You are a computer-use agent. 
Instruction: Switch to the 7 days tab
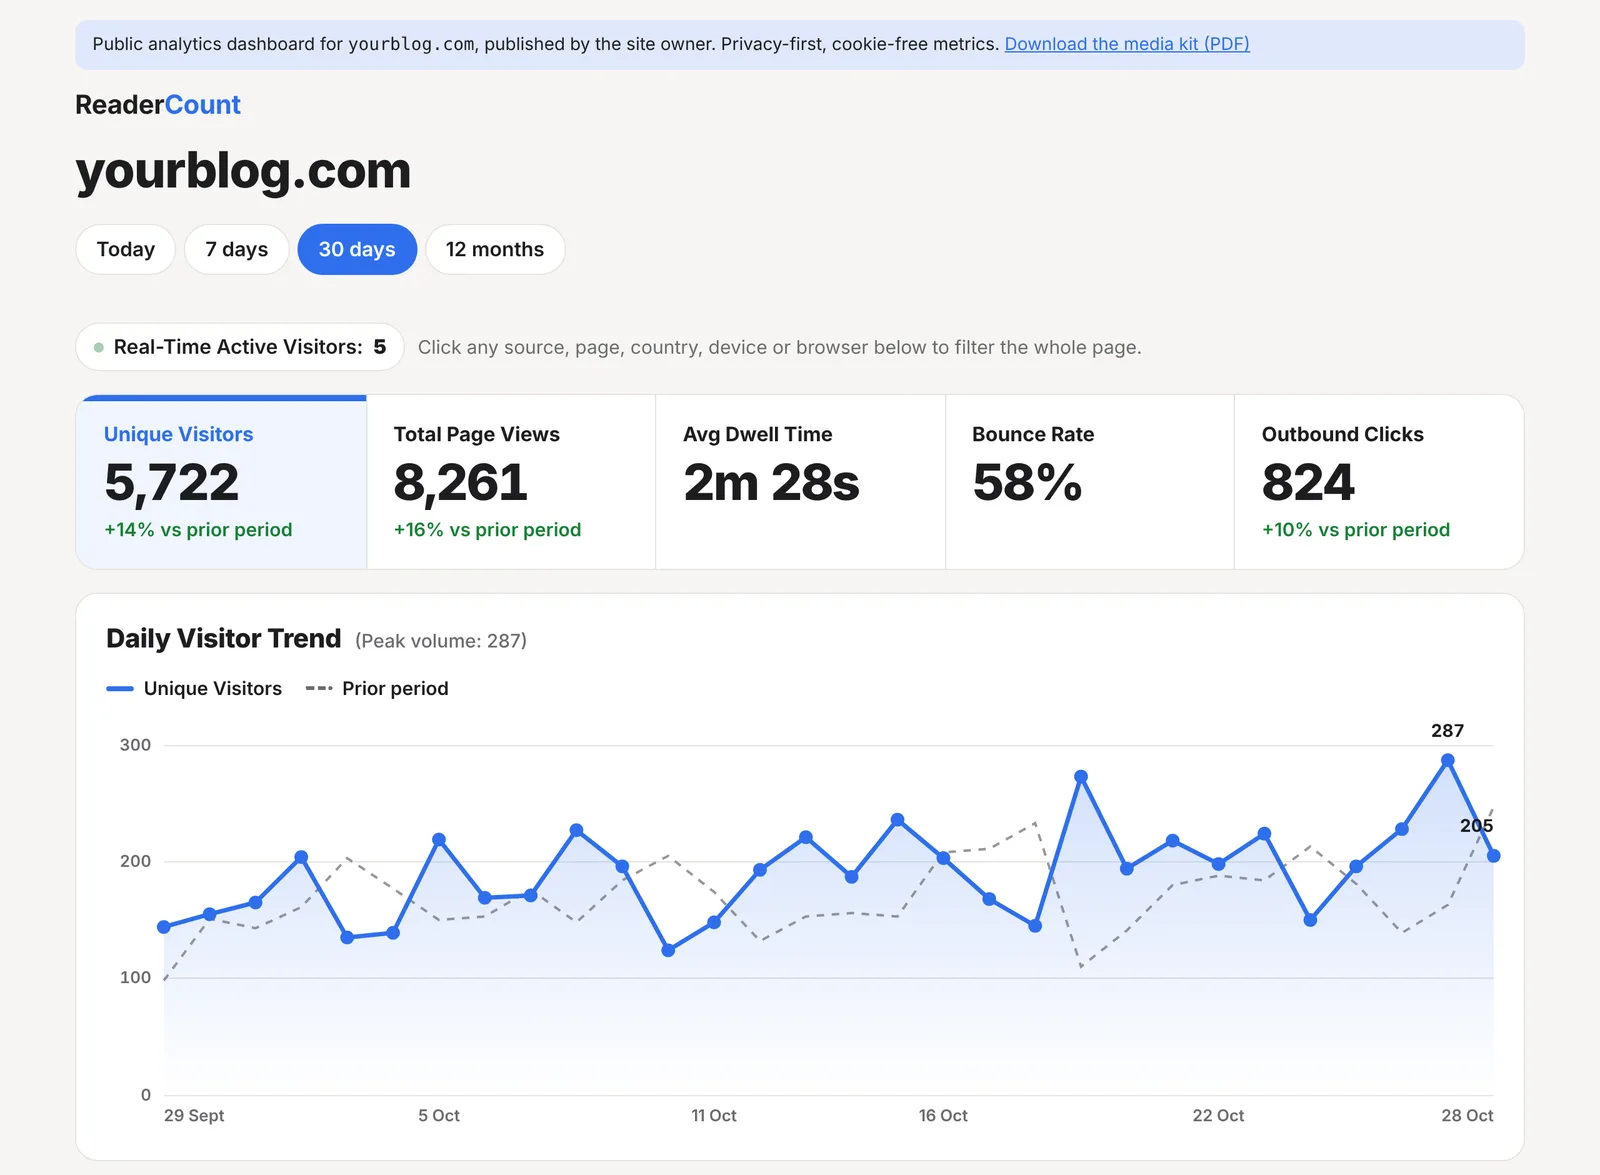(x=237, y=249)
